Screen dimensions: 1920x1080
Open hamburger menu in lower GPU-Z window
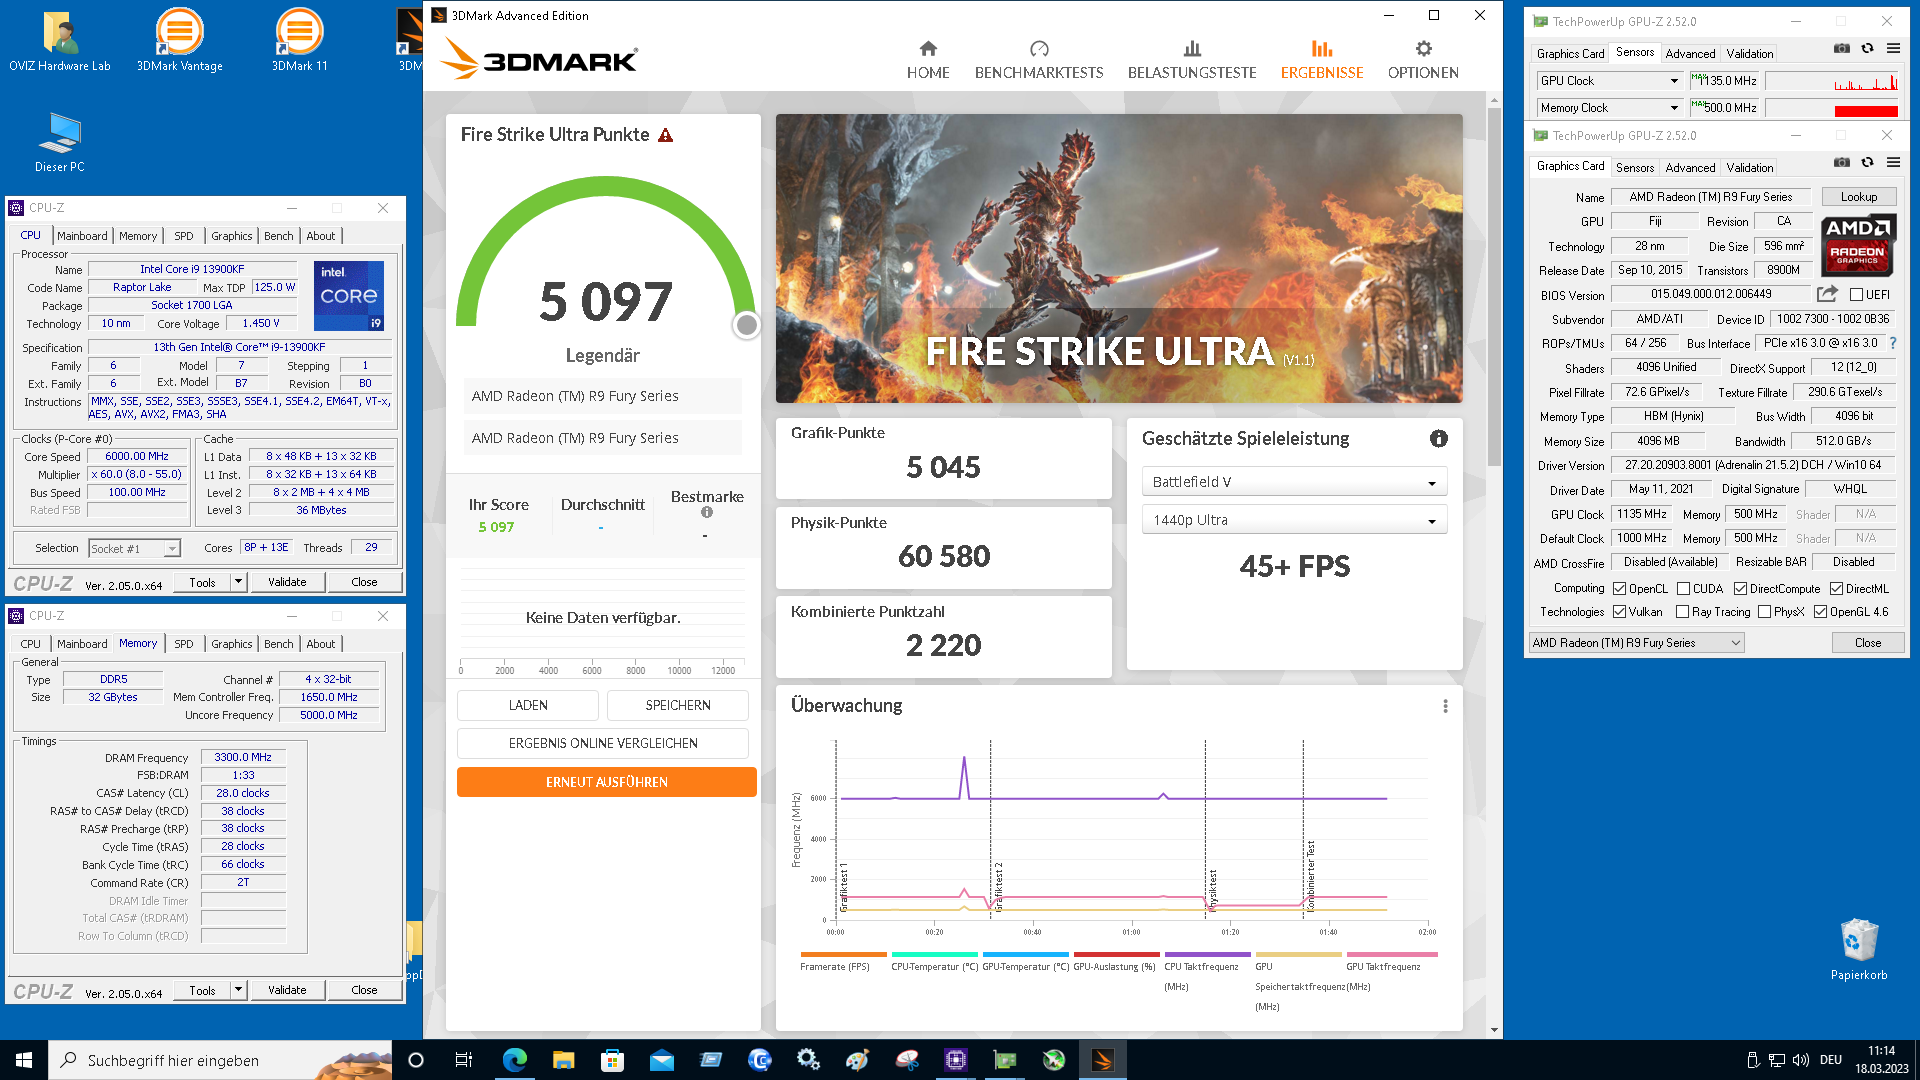1893,162
